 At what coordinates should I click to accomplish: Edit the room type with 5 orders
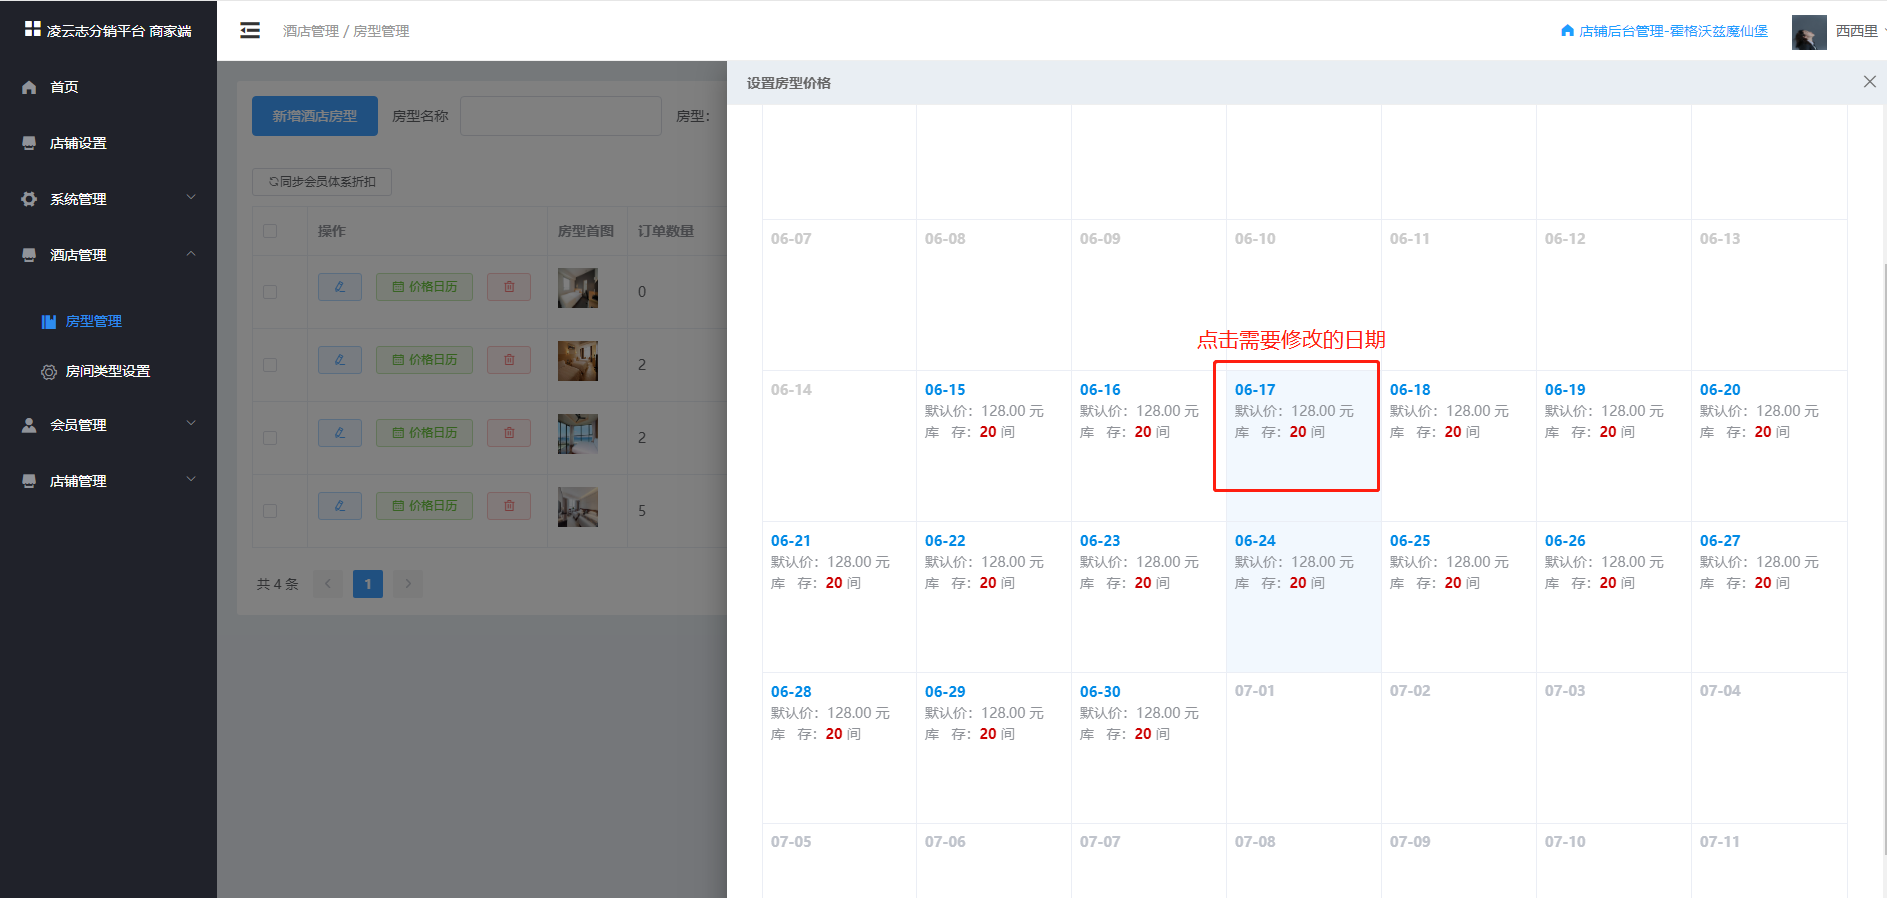click(x=340, y=506)
